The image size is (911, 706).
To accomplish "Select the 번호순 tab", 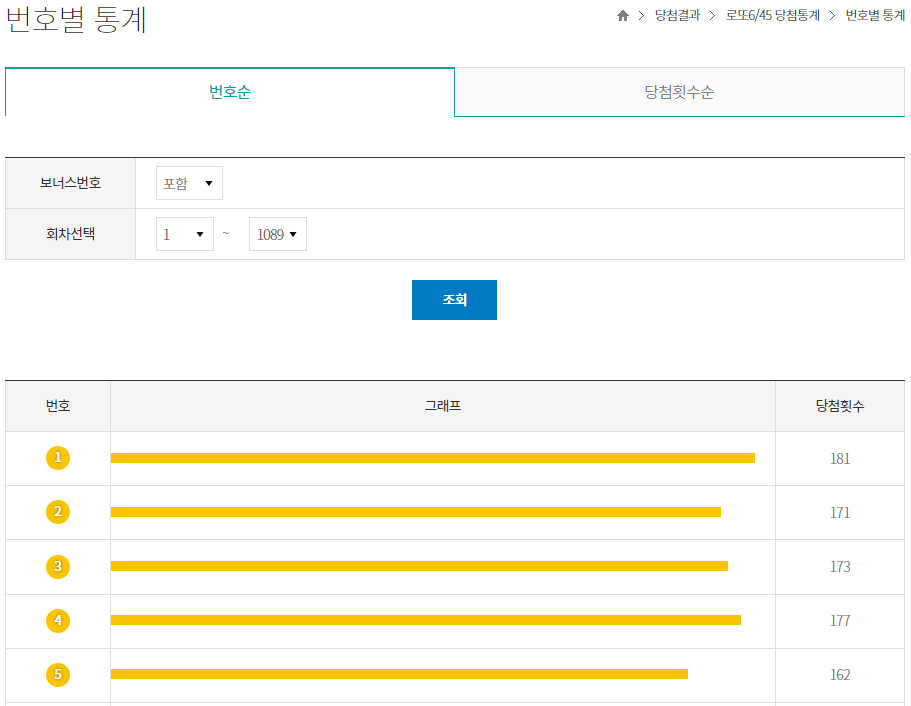I will (229, 91).
